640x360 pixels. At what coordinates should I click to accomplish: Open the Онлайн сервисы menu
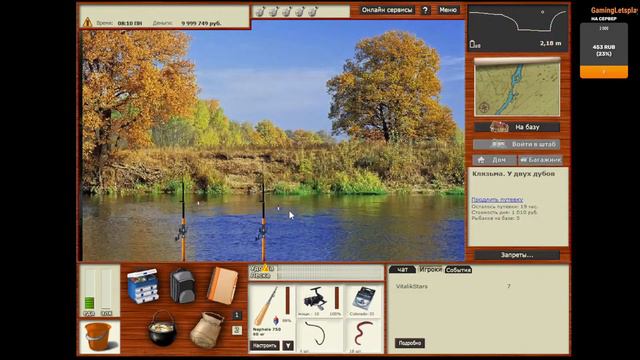387,10
